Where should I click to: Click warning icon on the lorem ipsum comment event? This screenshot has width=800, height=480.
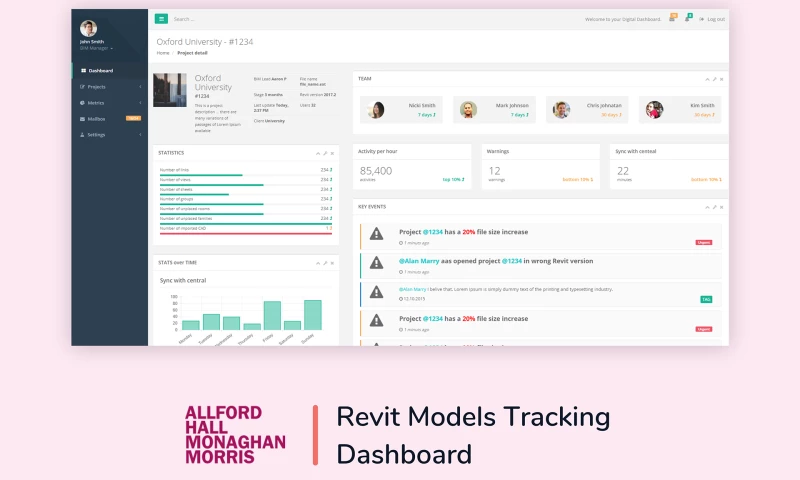click(377, 292)
